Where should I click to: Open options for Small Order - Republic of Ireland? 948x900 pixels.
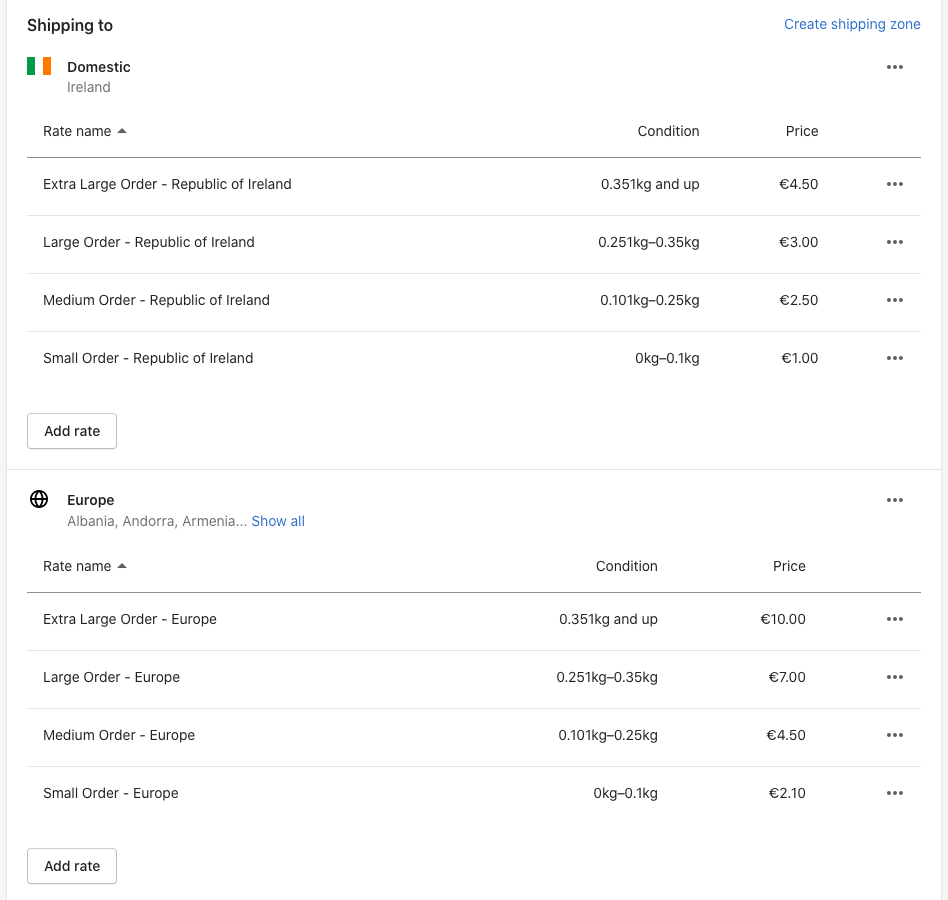(895, 358)
